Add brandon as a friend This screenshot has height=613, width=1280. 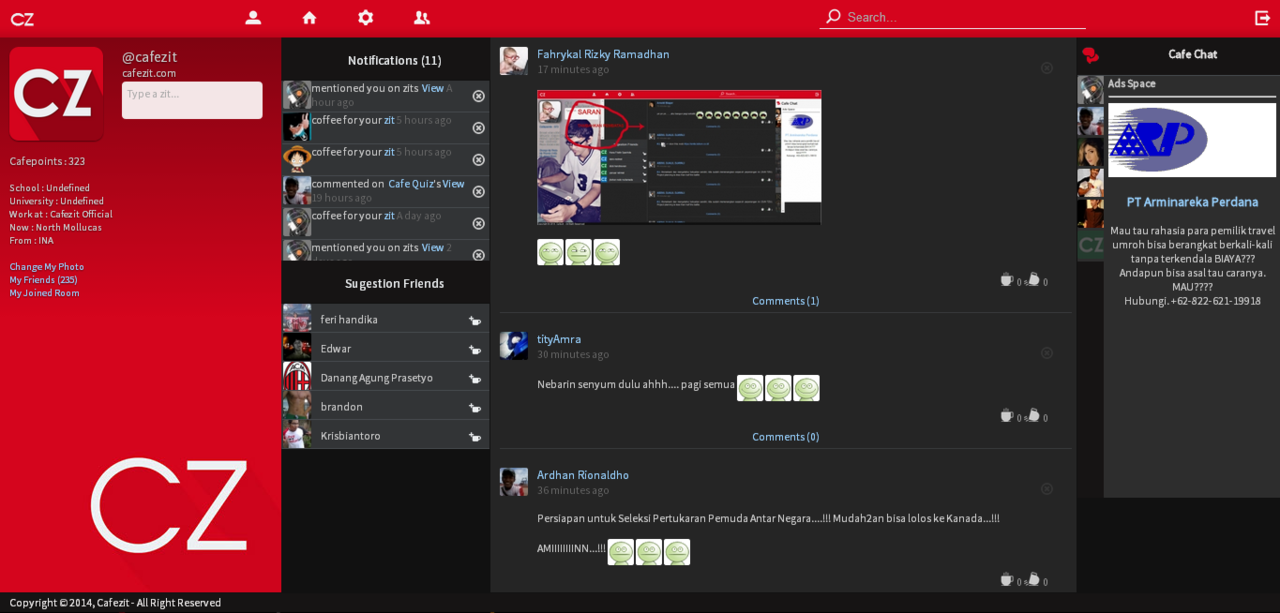pyautogui.click(x=475, y=407)
